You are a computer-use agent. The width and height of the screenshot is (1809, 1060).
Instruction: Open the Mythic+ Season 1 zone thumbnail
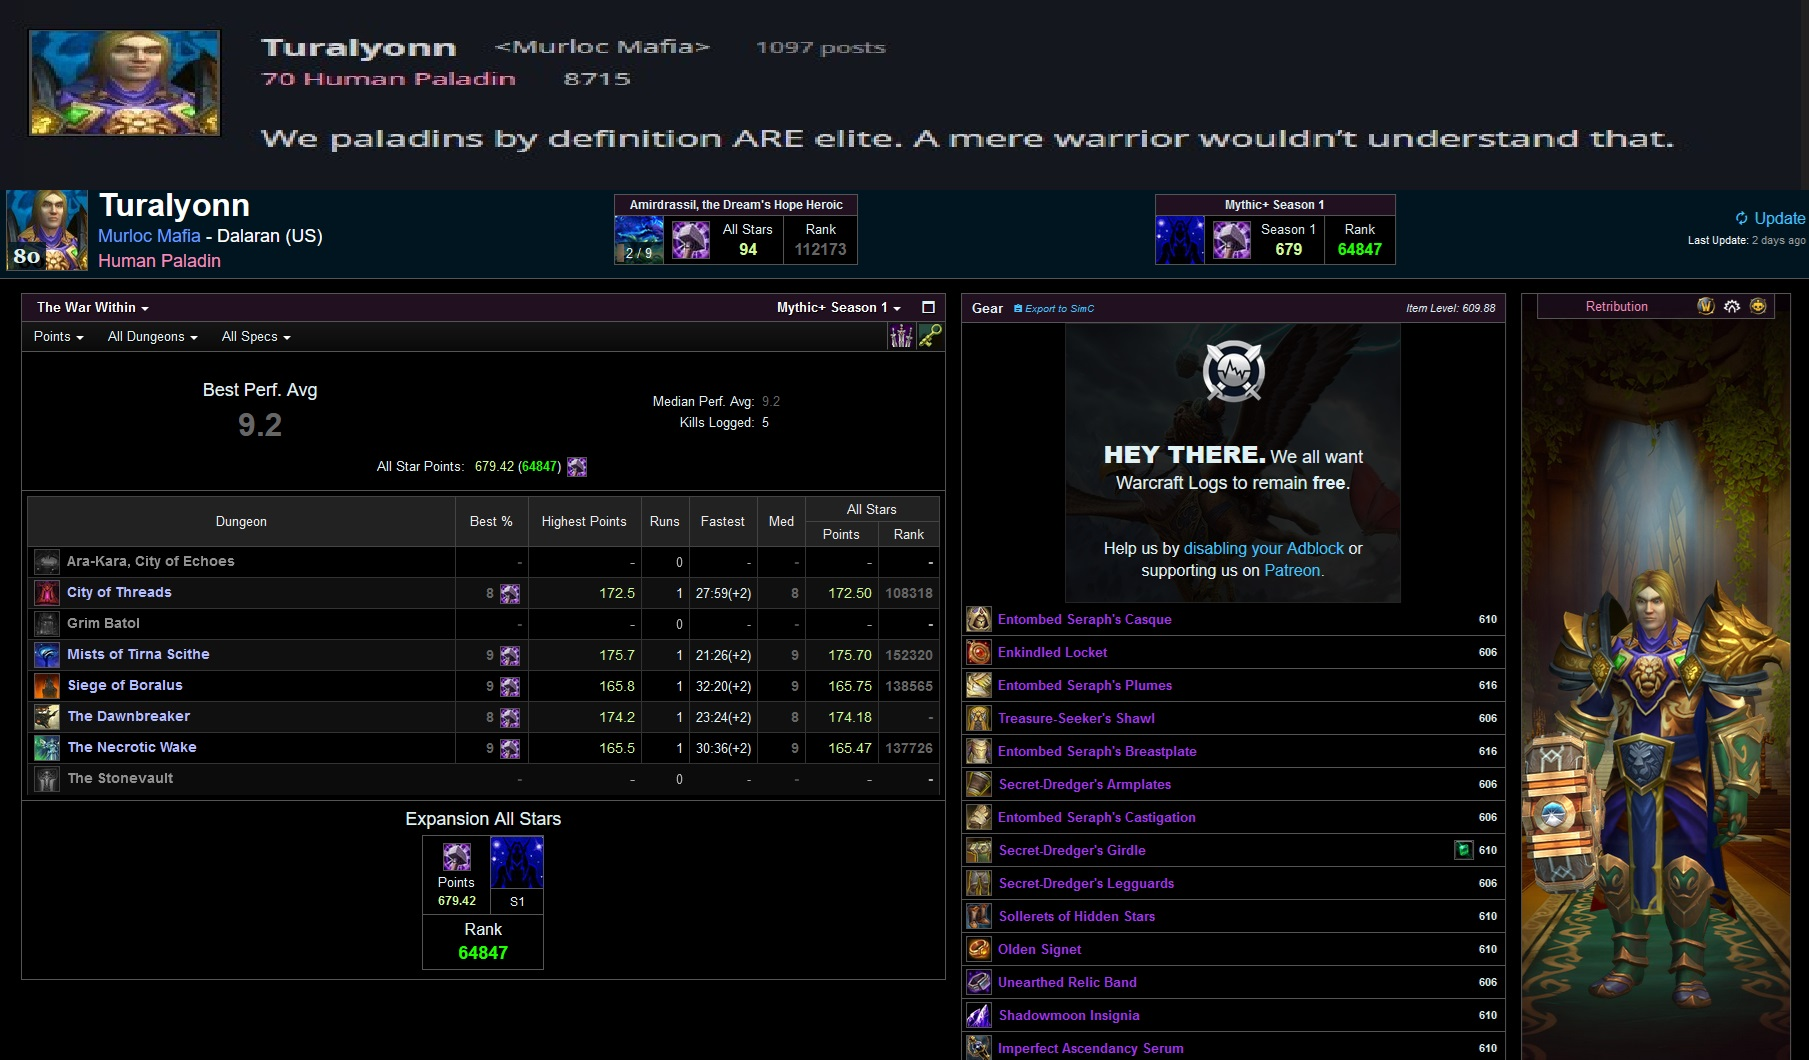(1180, 240)
